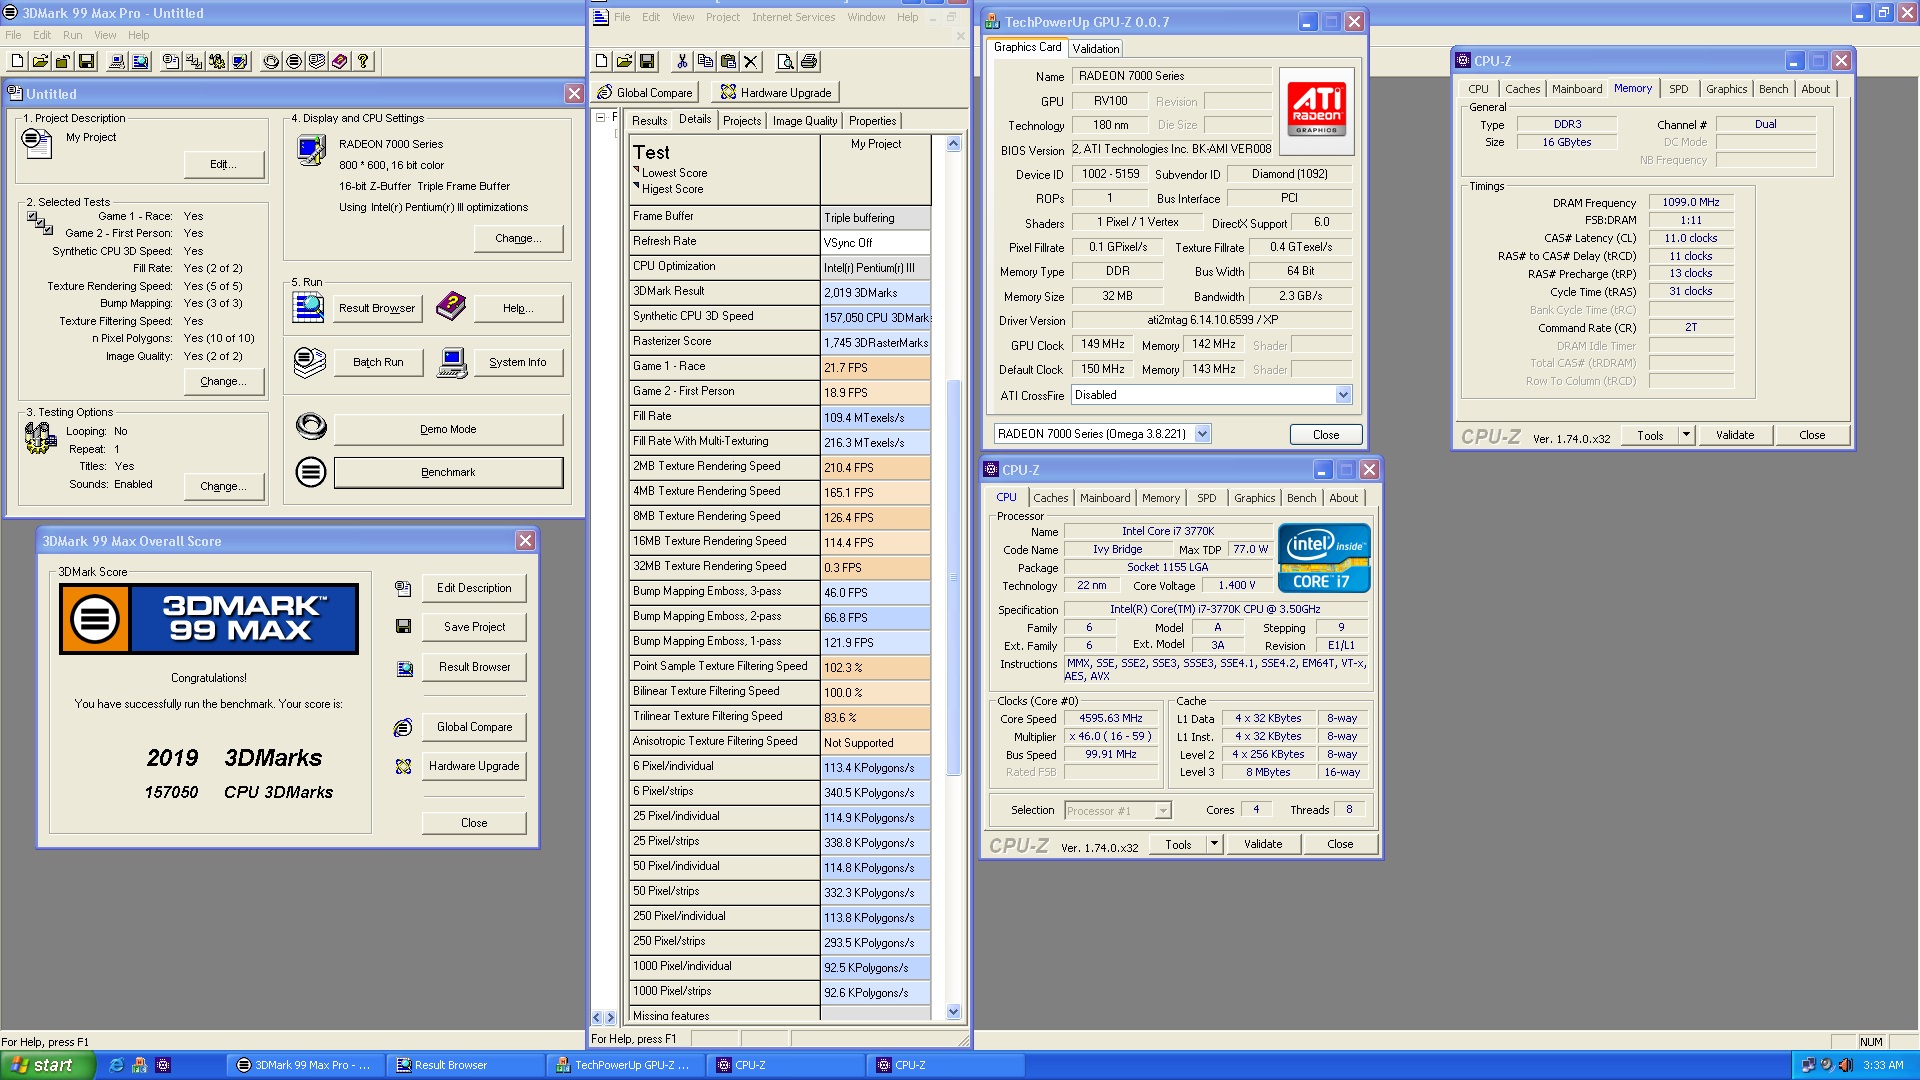
Task: Click the New project icon in 3DMark toolbar
Action: point(17,62)
